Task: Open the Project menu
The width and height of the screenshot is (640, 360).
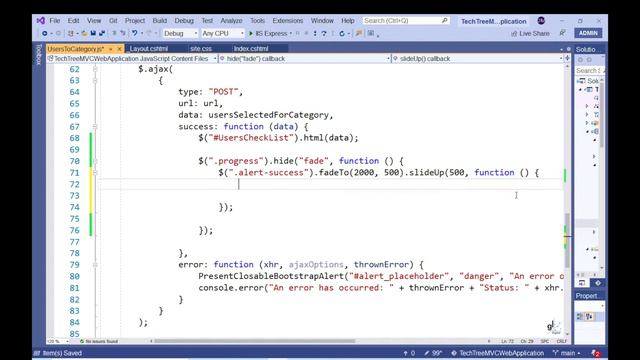Action: click(x=135, y=20)
